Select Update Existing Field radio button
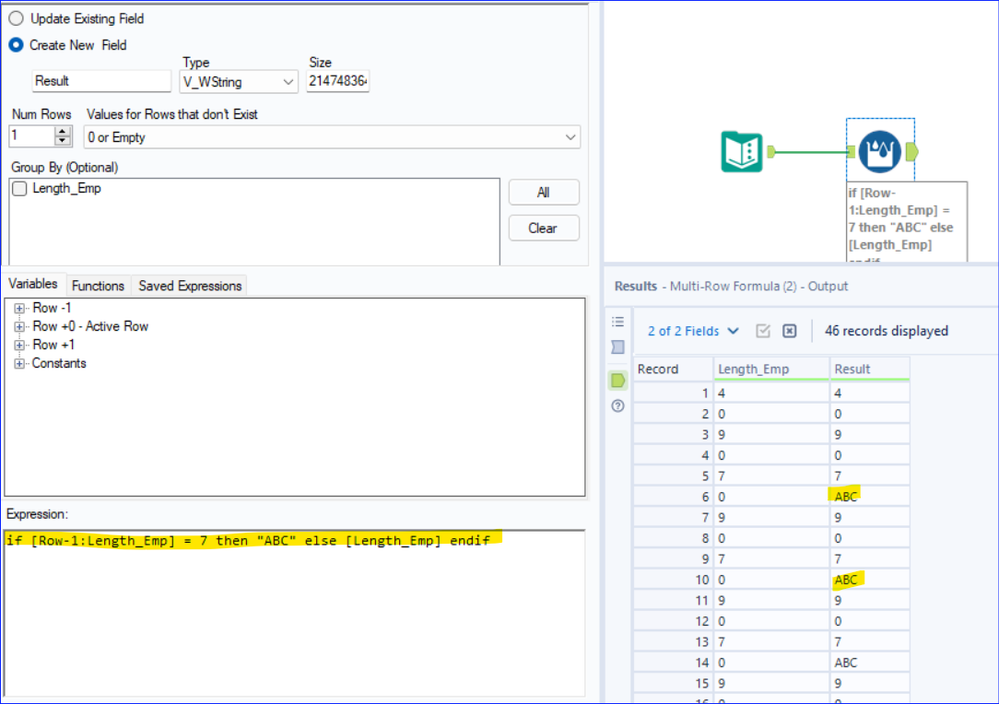 16,18
